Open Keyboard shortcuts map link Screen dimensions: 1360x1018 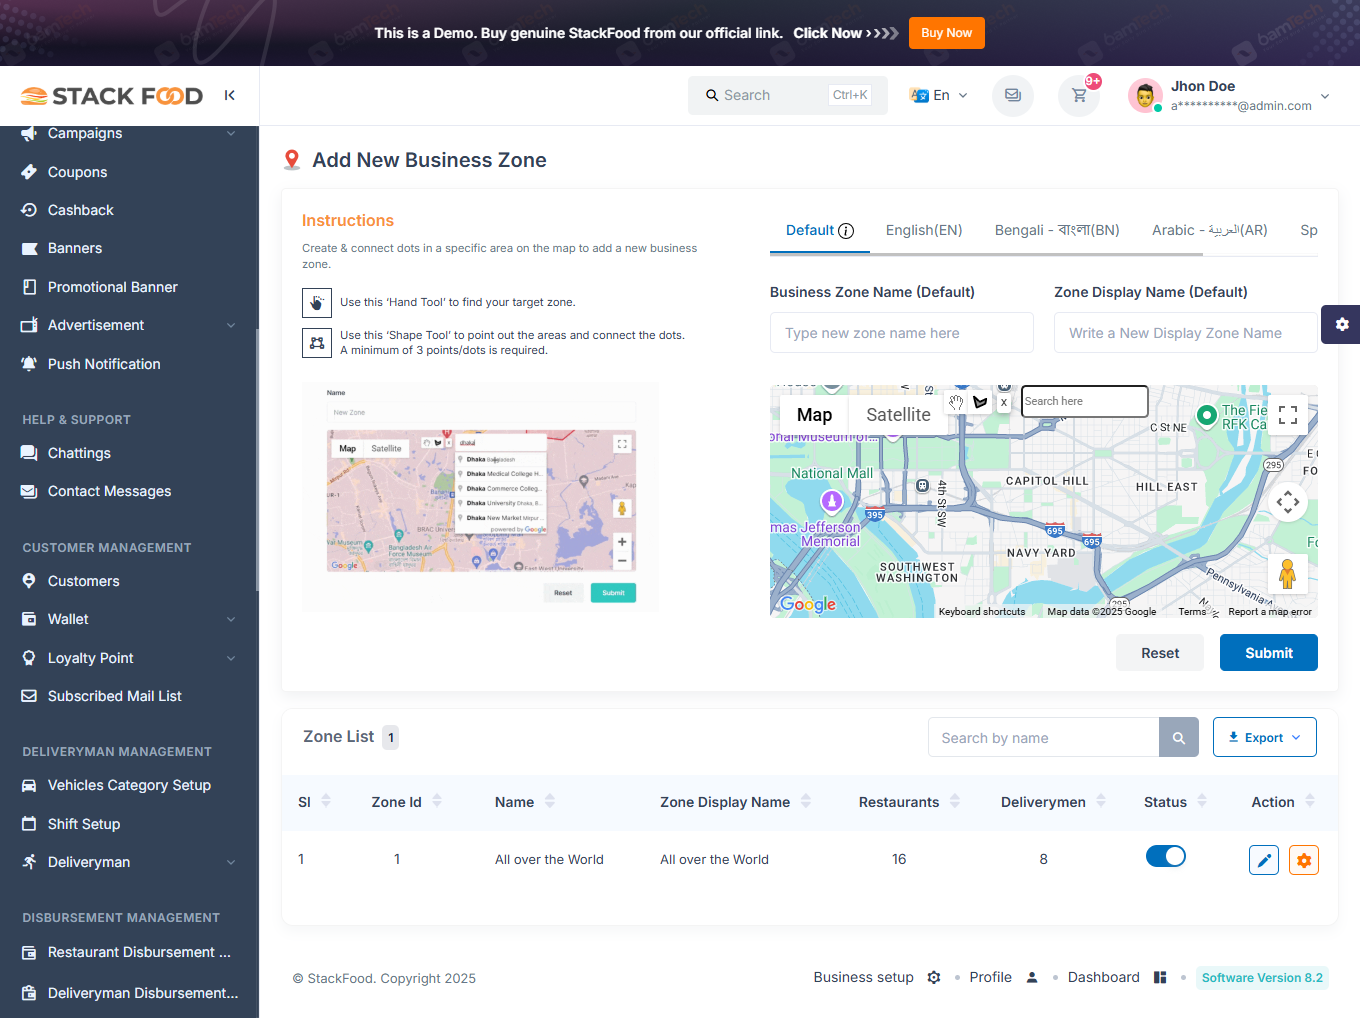(x=982, y=611)
